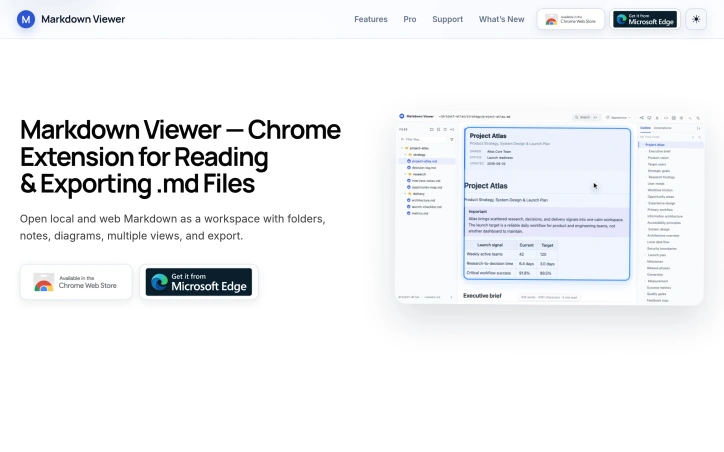Click the 'Open local and web Markdown' description
This screenshot has width=724, height=452.
[x=173, y=227]
